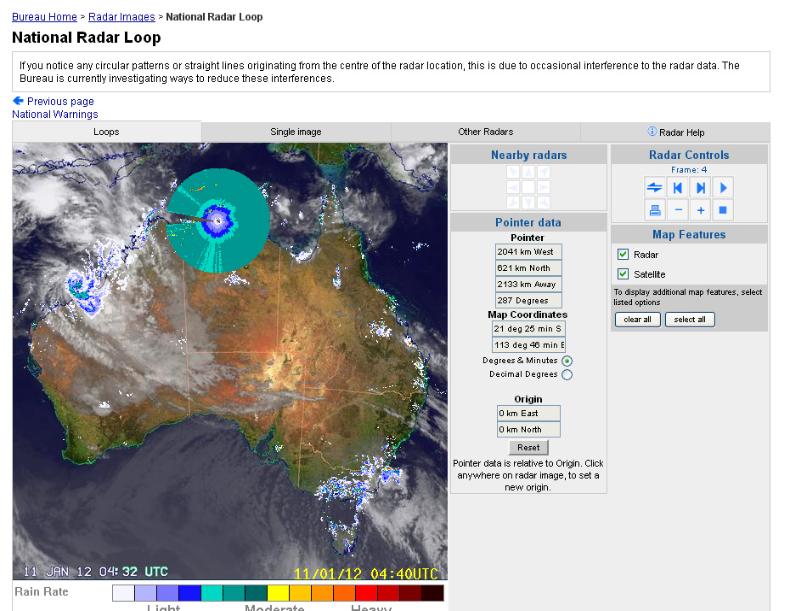The image size is (790, 611).
Task: Click the Radar Help info icon
Action: [x=652, y=132]
